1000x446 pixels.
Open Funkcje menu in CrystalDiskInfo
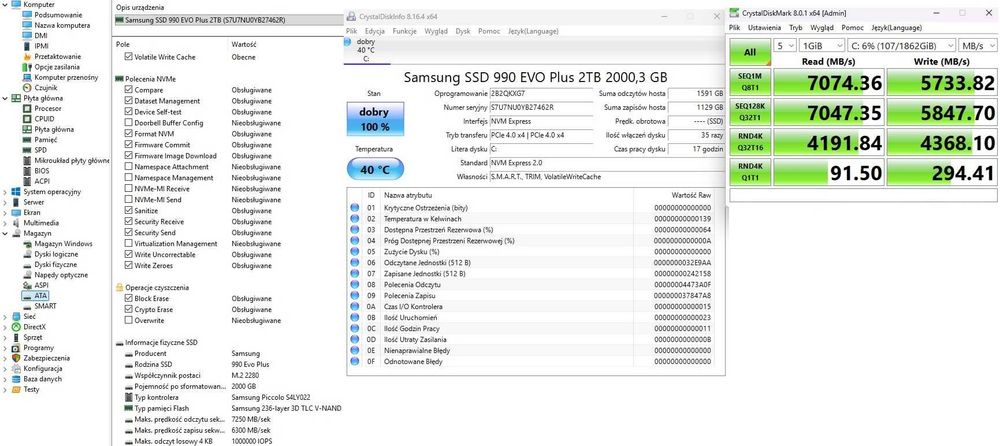pos(404,31)
